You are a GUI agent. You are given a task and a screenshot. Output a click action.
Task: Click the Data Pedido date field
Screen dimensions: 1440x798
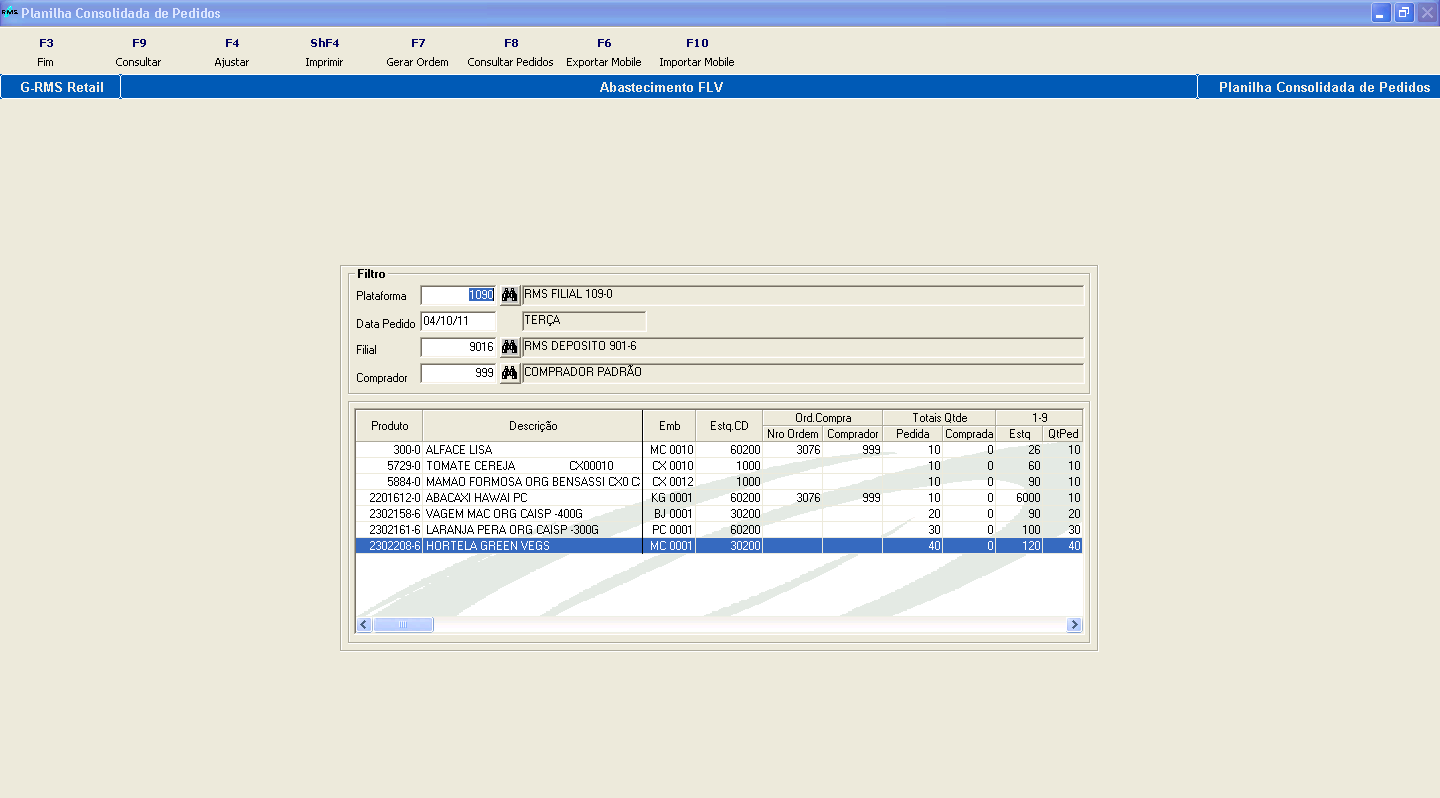pos(459,321)
